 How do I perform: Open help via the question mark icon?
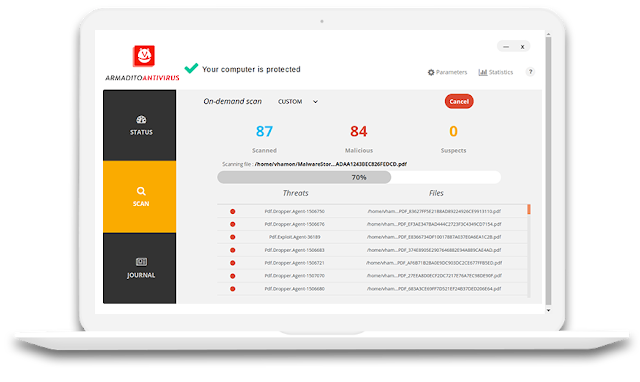tap(530, 72)
